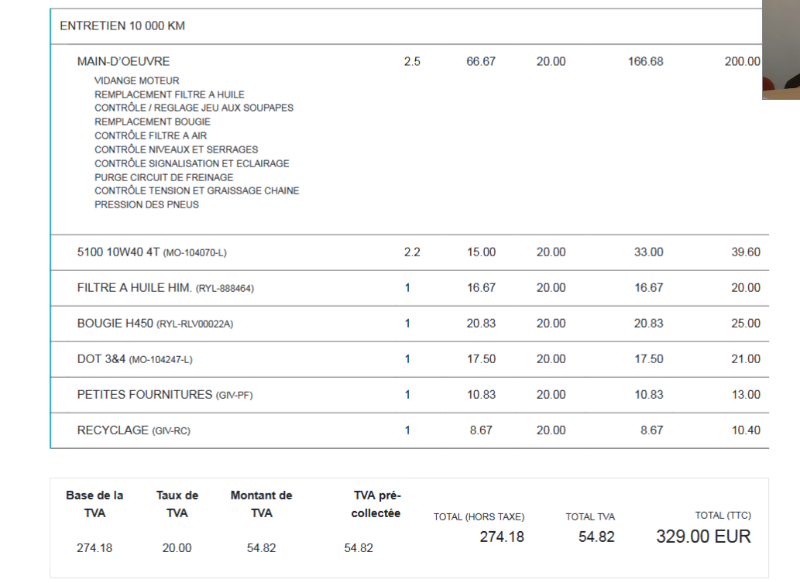Click the FILTRE A HUILE HIM. item row
800x583 pixels.
point(165,288)
